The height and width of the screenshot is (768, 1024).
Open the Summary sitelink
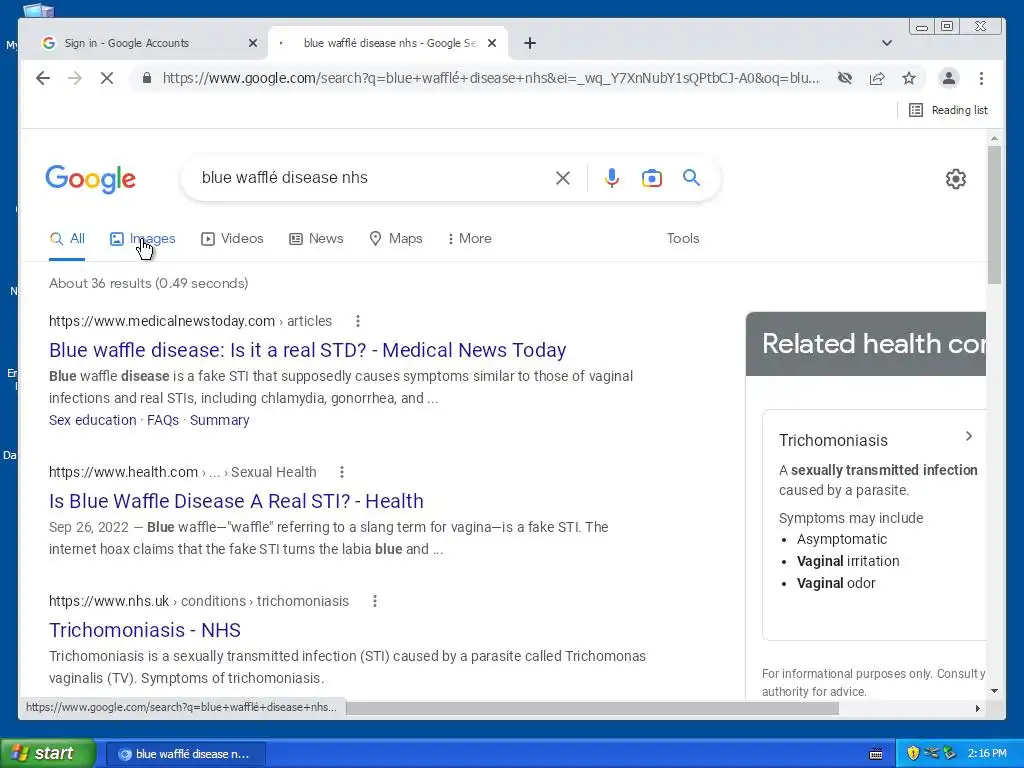point(219,421)
